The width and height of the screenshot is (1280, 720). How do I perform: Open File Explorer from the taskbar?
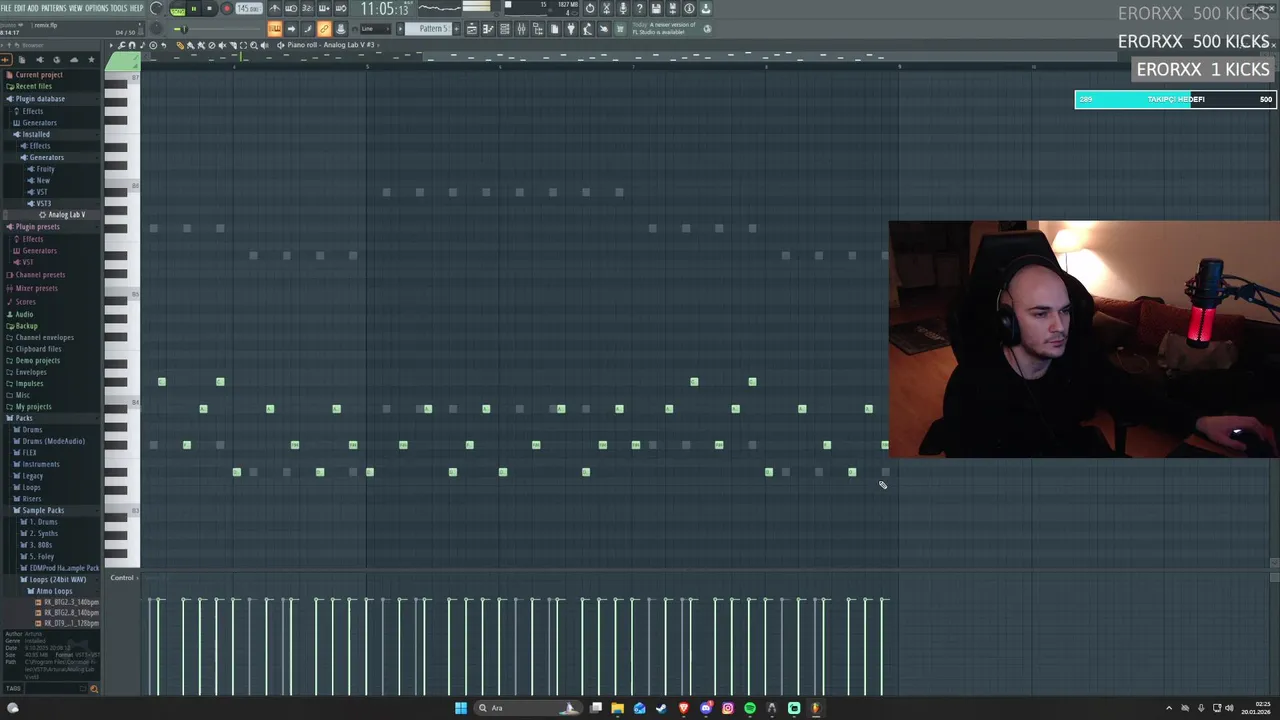tap(617, 708)
